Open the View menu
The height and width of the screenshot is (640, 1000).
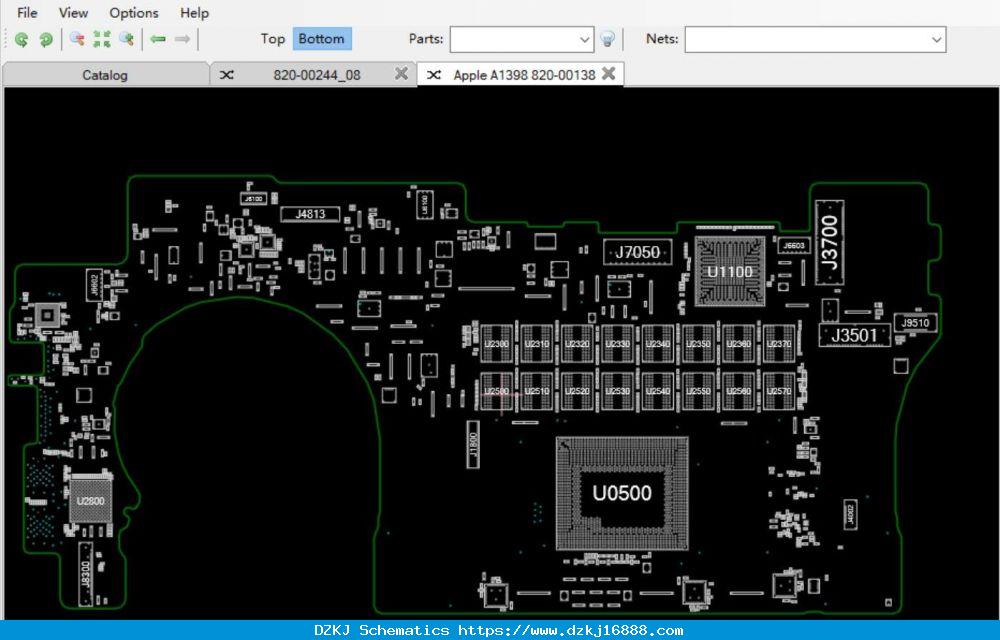(x=73, y=13)
